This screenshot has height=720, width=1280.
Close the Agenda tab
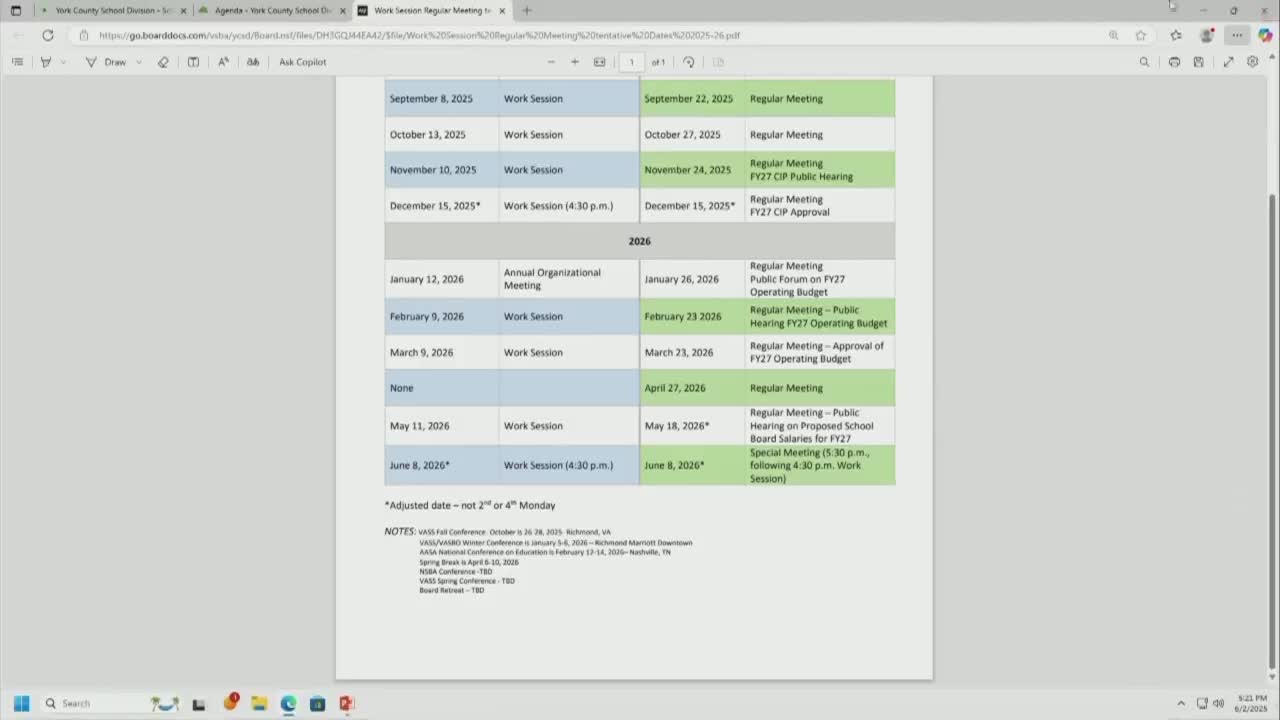coord(343,11)
